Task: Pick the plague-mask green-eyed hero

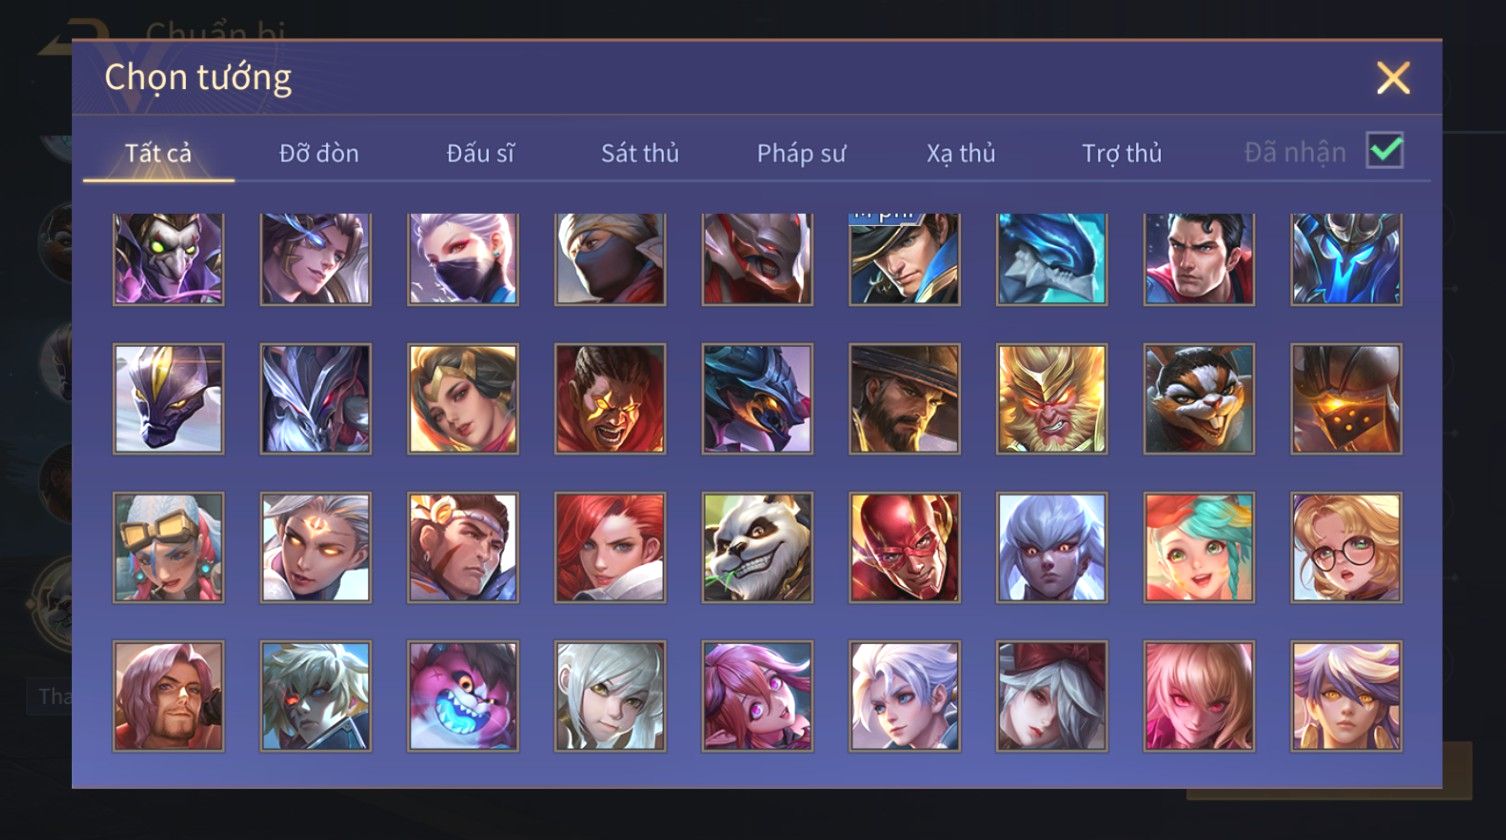Action: click(x=168, y=259)
